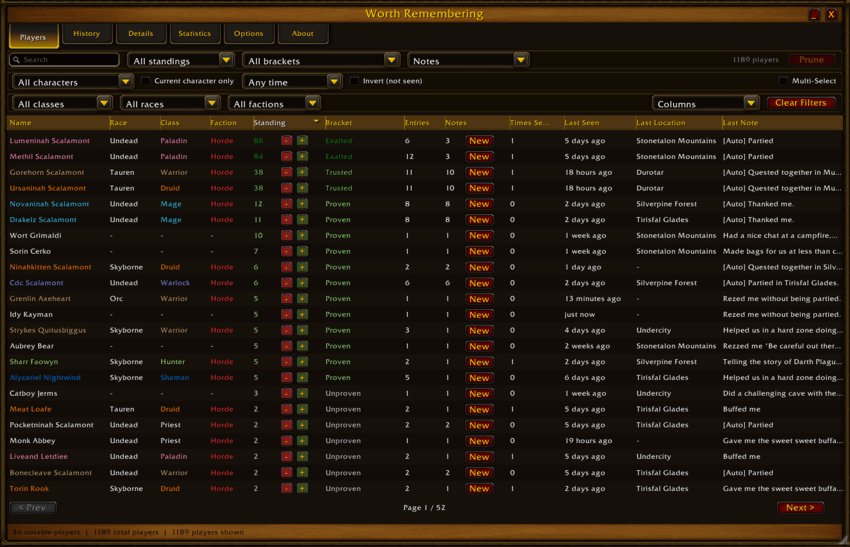Screen dimensions: 850x547
Task: Click plus icon on Torin Rook row
Action: 302,488
